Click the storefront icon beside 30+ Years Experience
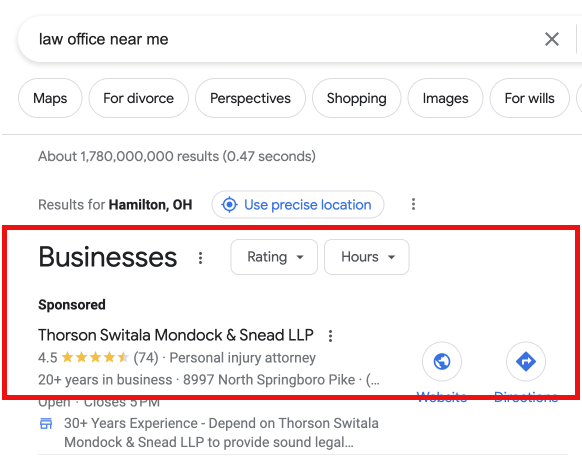 pos(46,423)
